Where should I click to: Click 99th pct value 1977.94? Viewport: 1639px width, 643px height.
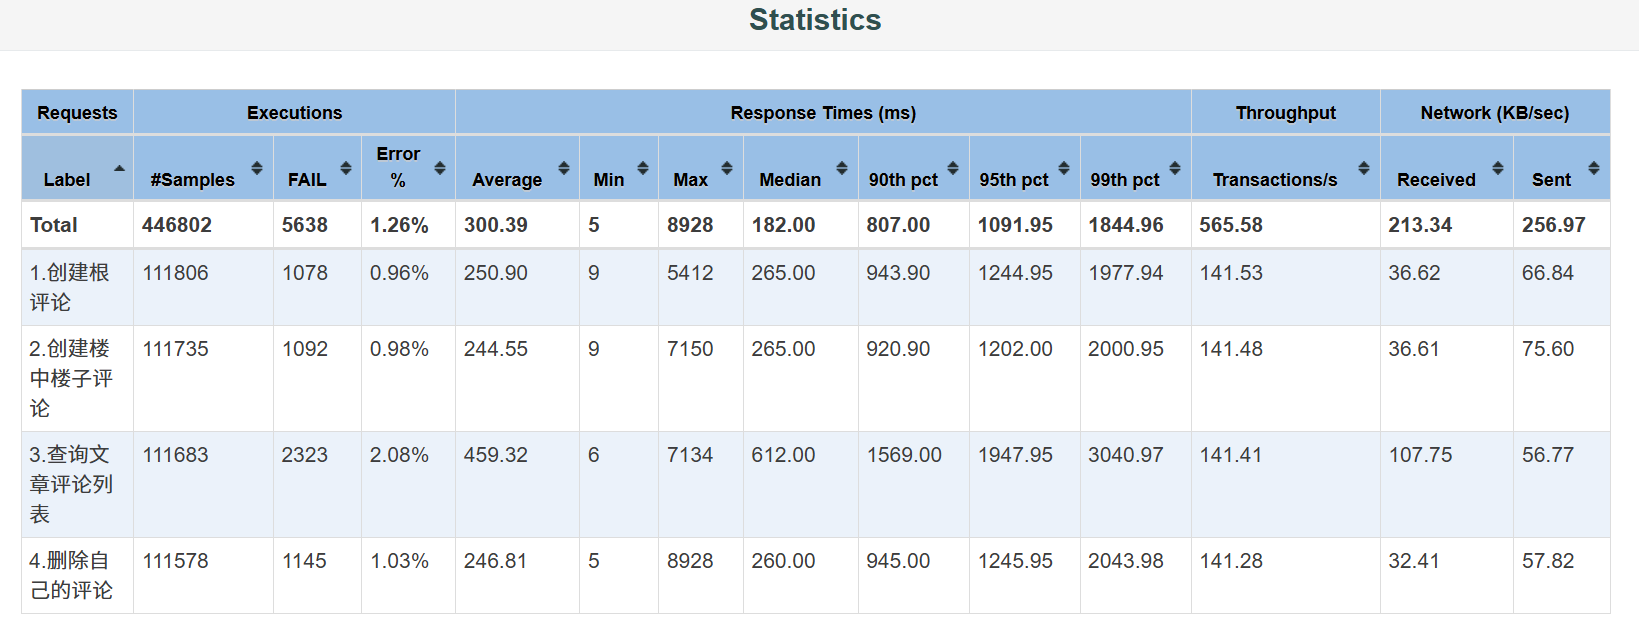point(1126,273)
